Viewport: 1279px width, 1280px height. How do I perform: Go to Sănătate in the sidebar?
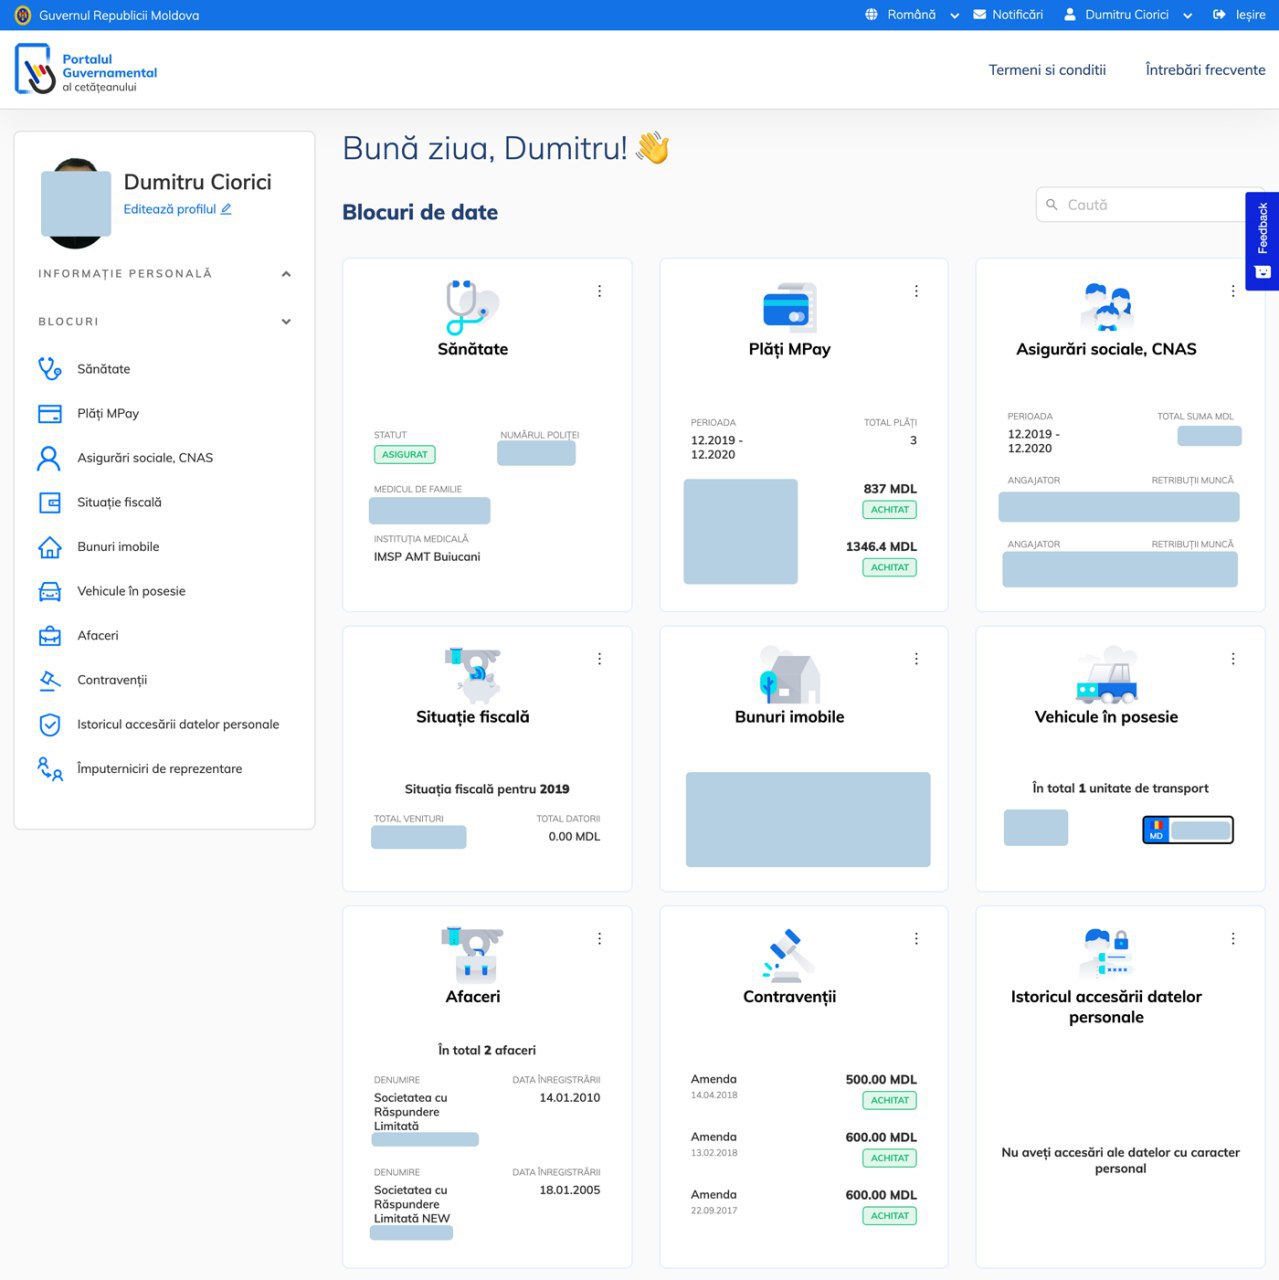[104, 369]
